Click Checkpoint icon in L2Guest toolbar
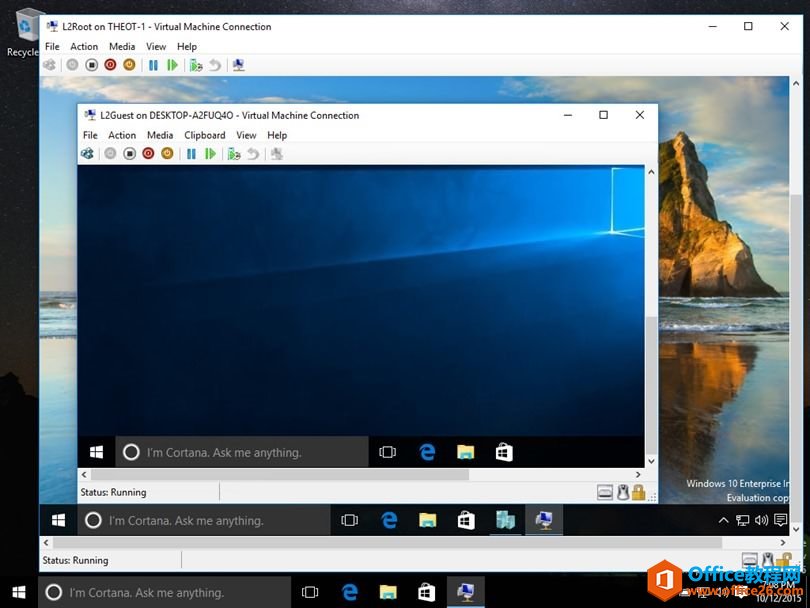This screenshot has width=810, height=608. tap(234, 153)
